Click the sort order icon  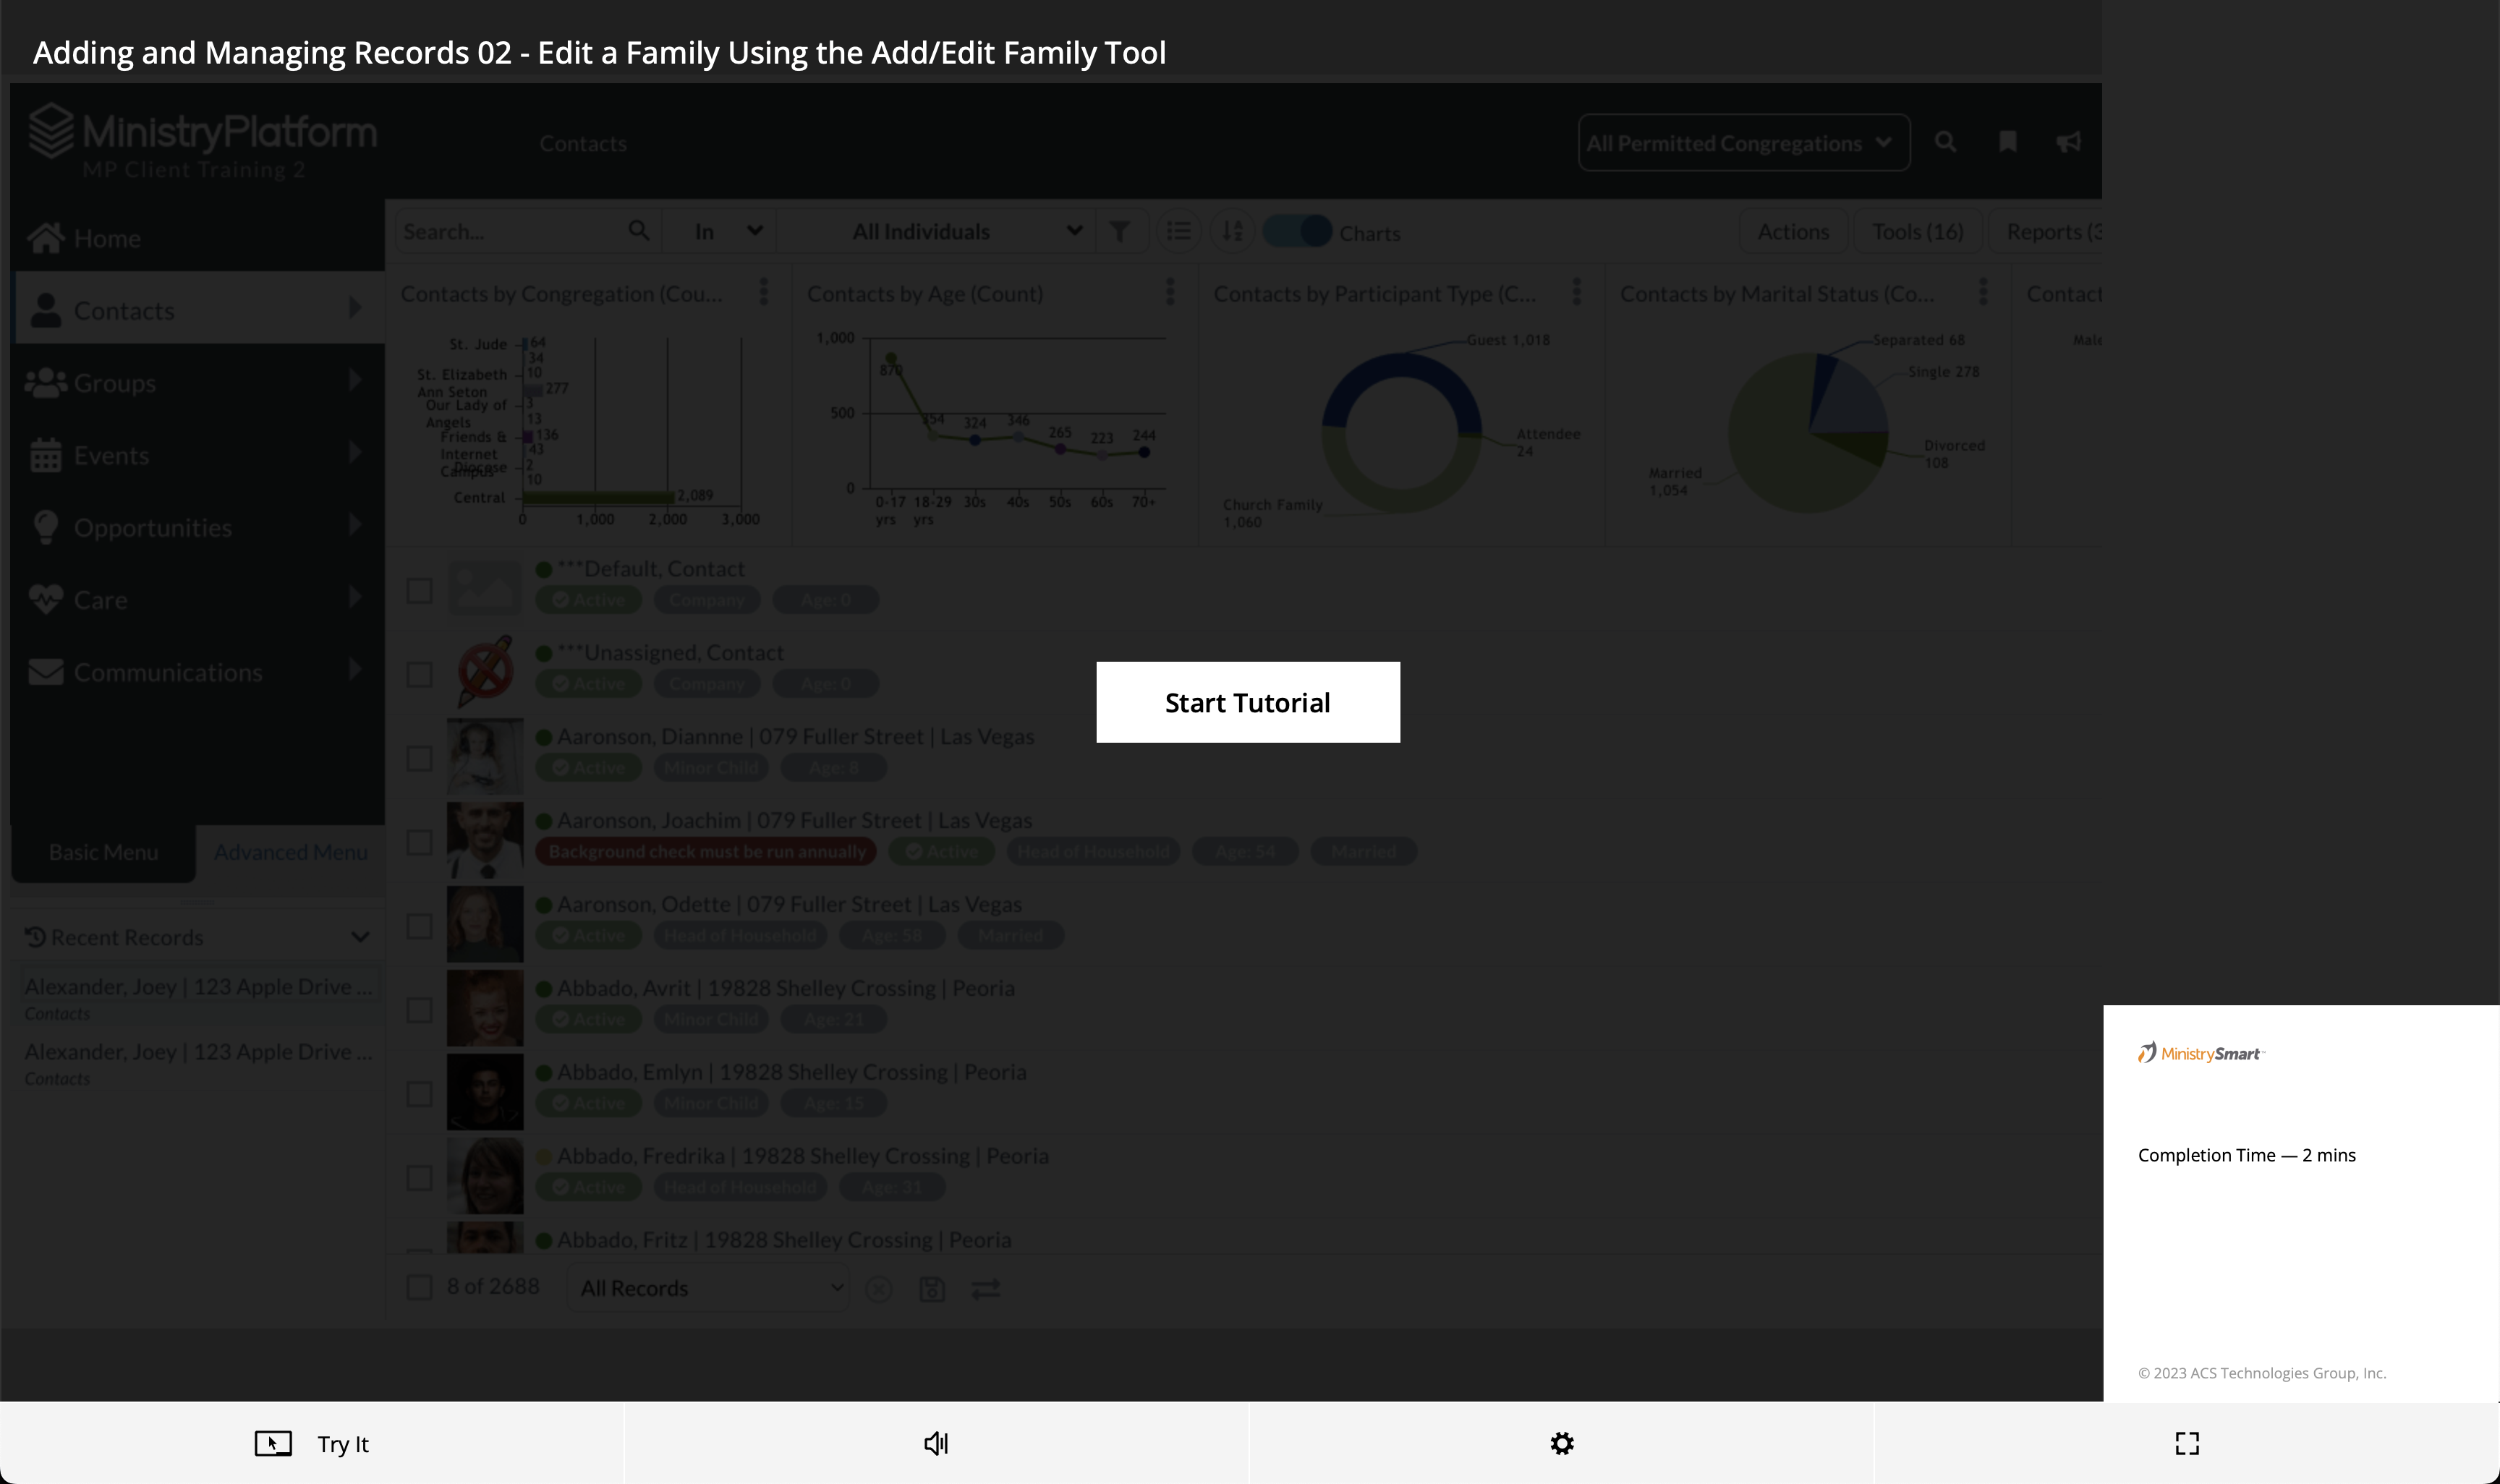1232,232
